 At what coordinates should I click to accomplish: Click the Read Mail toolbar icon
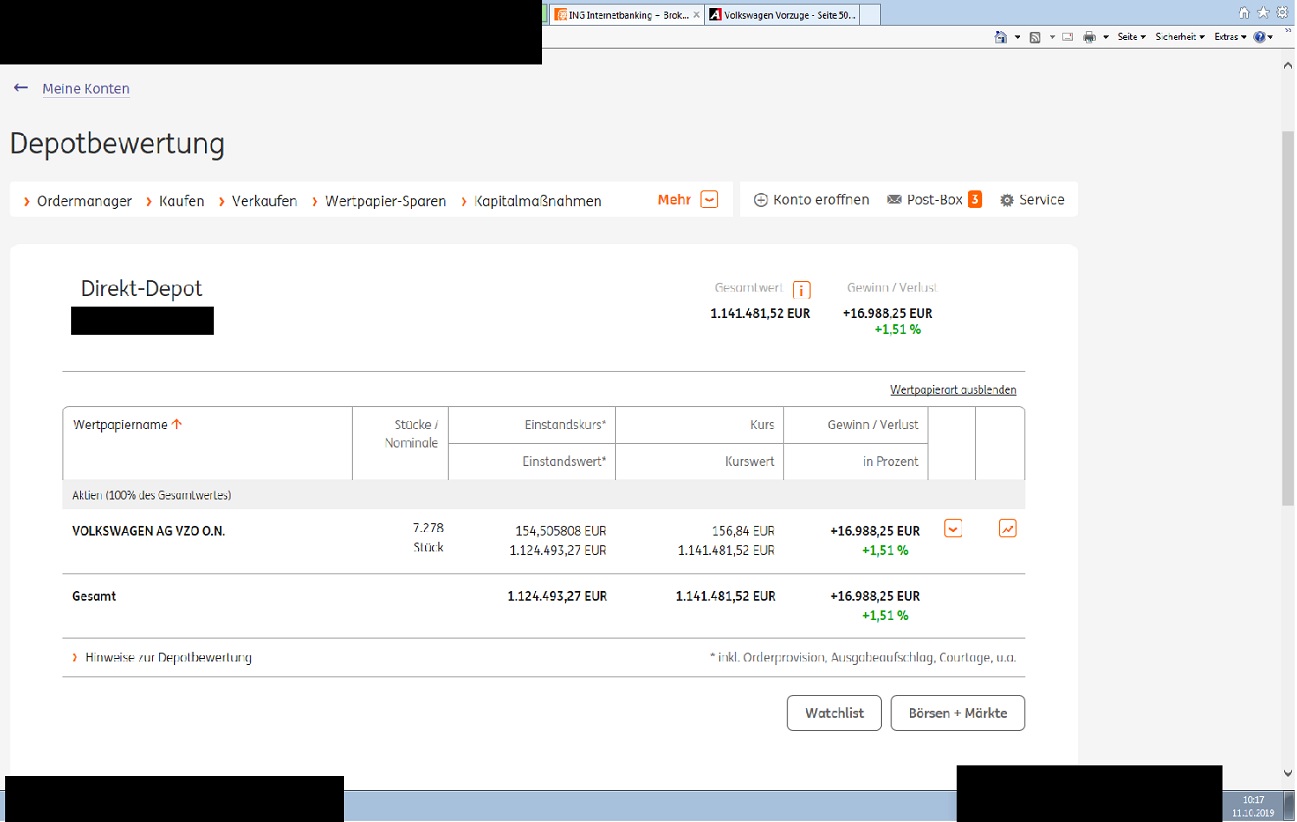point(1067,37)
